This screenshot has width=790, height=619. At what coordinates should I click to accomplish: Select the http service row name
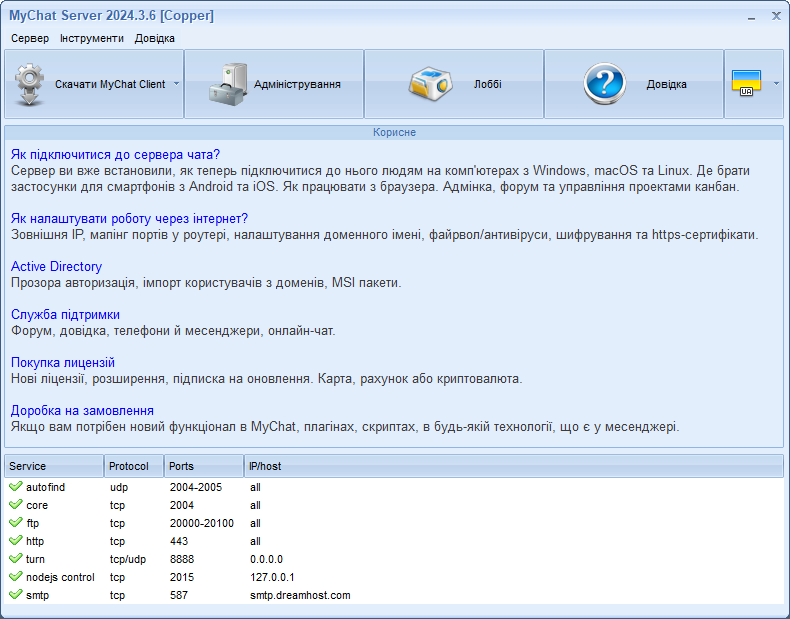(35, 541)
